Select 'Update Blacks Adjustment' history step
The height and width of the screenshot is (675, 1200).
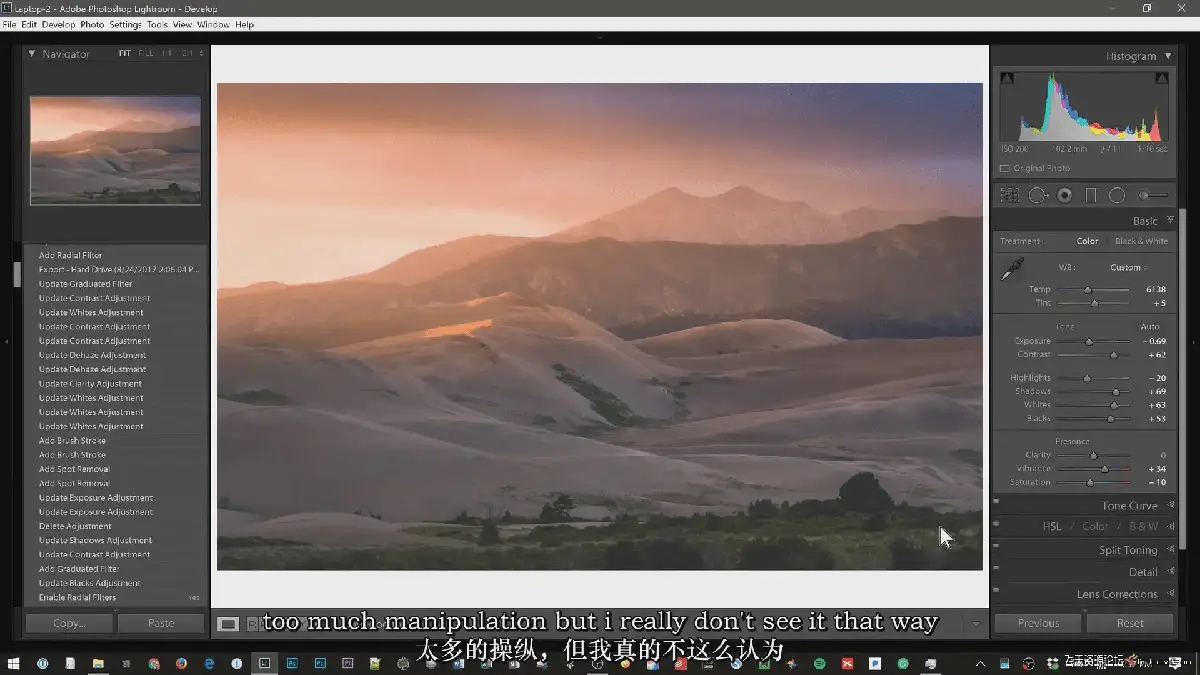89,583
